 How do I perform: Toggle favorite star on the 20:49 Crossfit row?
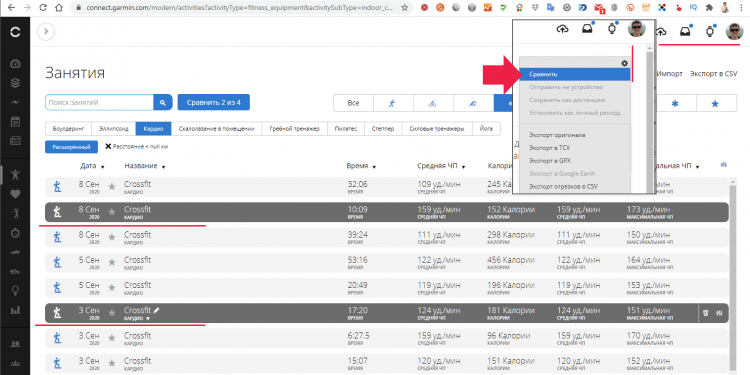[x=112, y=287]
